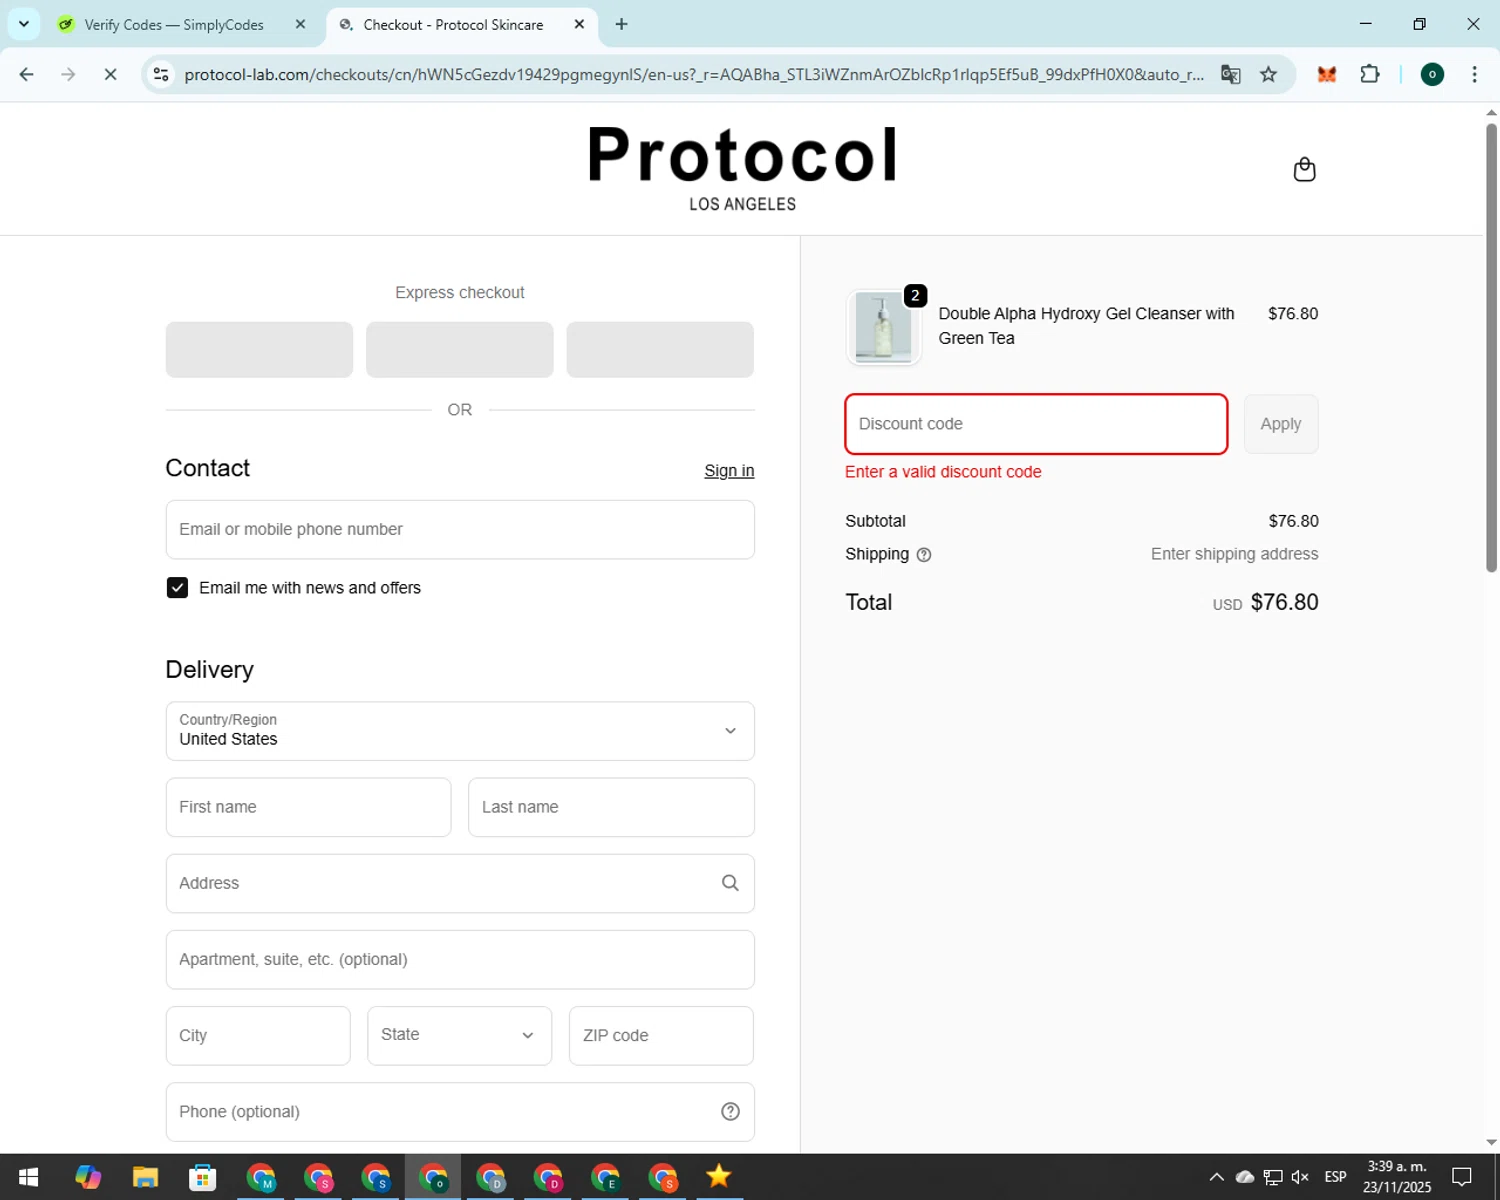Click the ESP language indicator
1500x1200 pixels.
(1335, 1177)
